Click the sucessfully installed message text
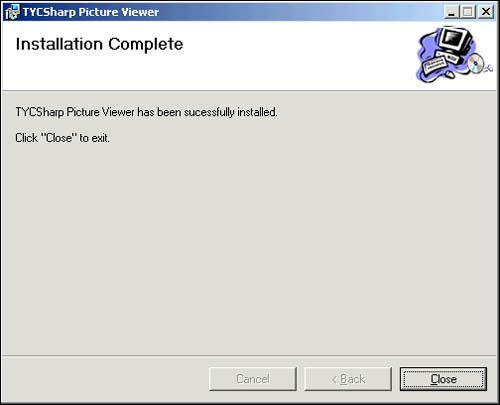The width and height of the screenshot is (500, 405). pos(146,112)
